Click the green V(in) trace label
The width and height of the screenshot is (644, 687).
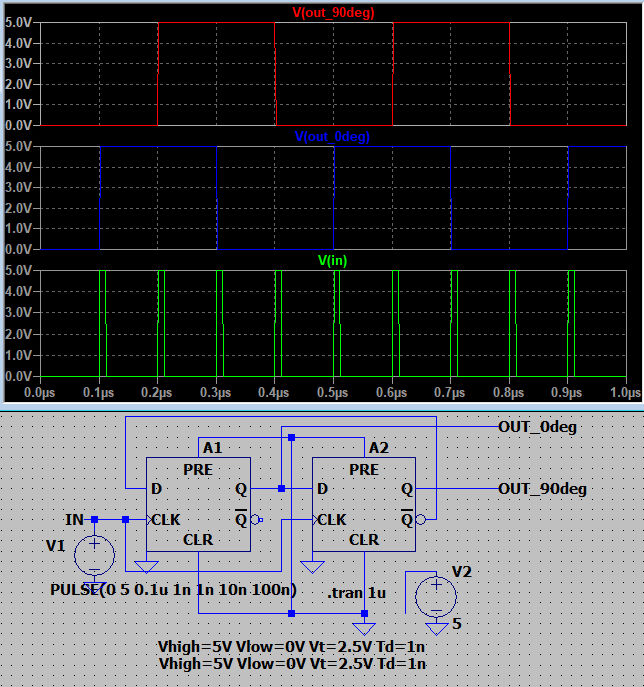(332, 260)
